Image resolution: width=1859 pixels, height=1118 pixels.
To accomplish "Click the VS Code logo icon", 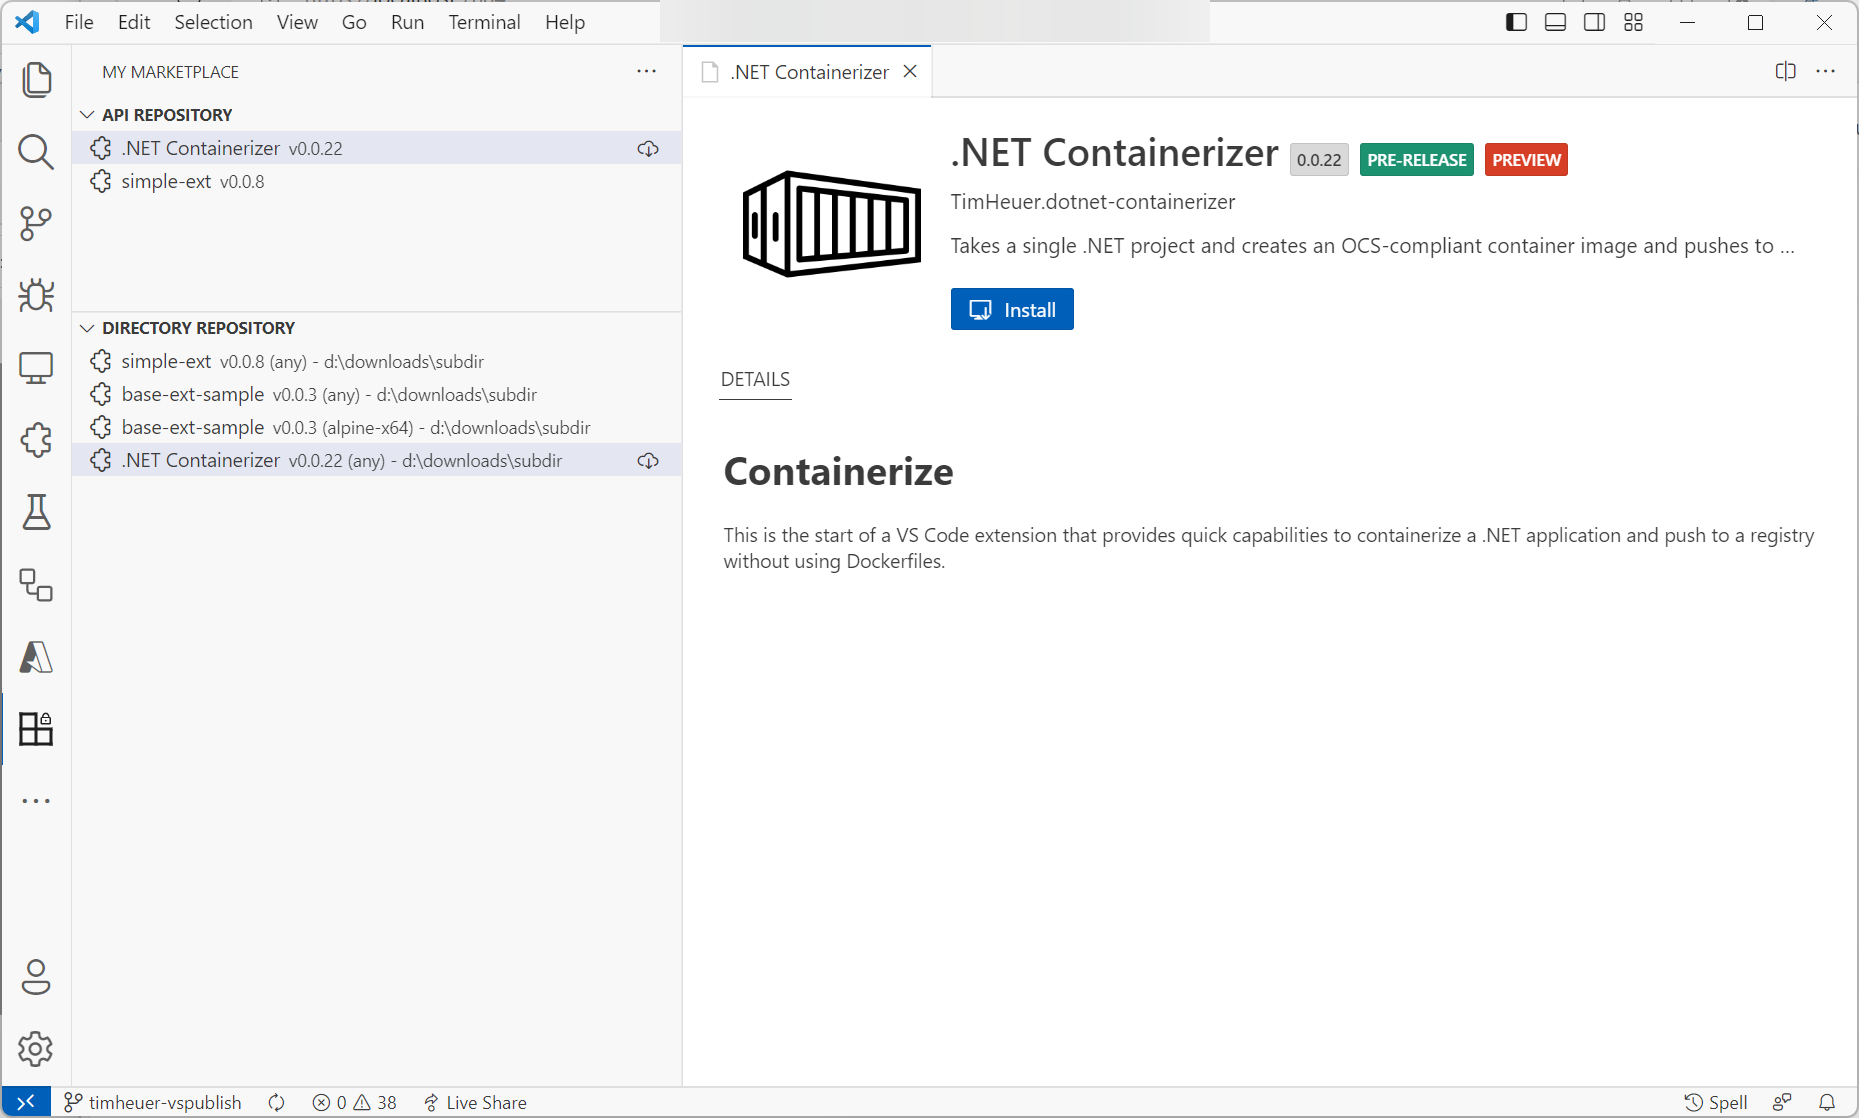I will click(x=27, y=22).
